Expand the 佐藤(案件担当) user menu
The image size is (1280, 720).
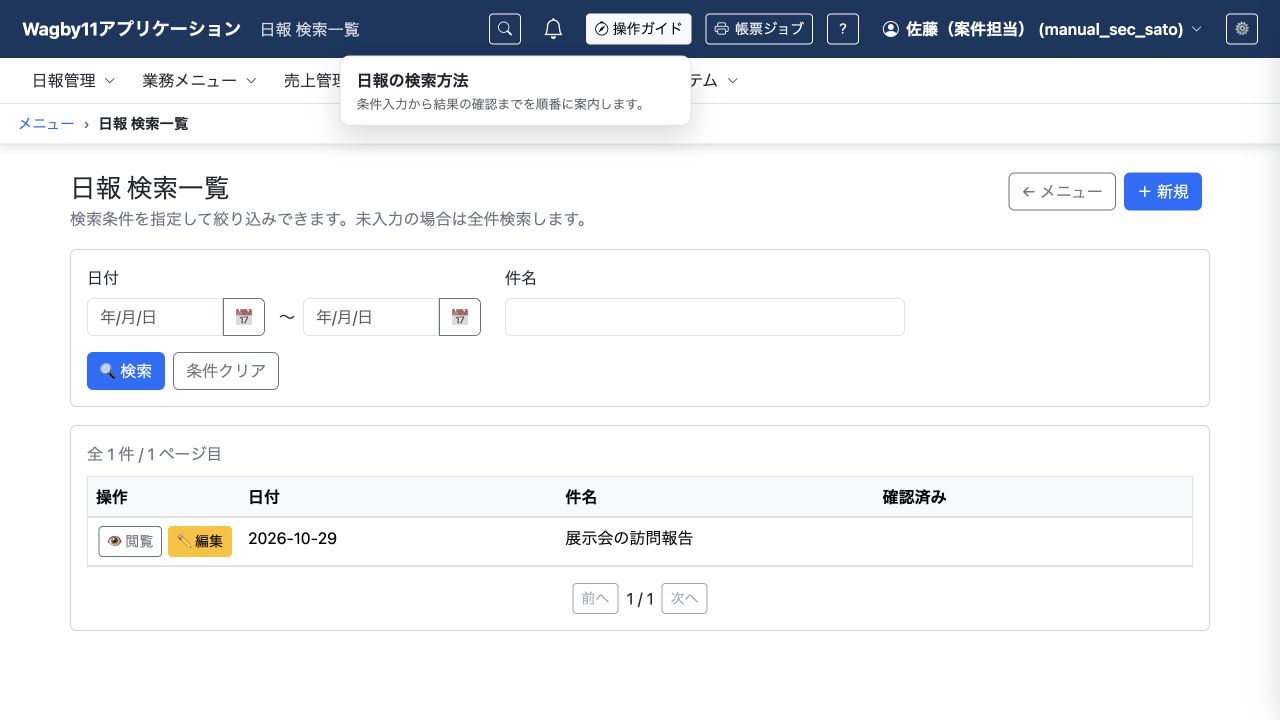1042,29
